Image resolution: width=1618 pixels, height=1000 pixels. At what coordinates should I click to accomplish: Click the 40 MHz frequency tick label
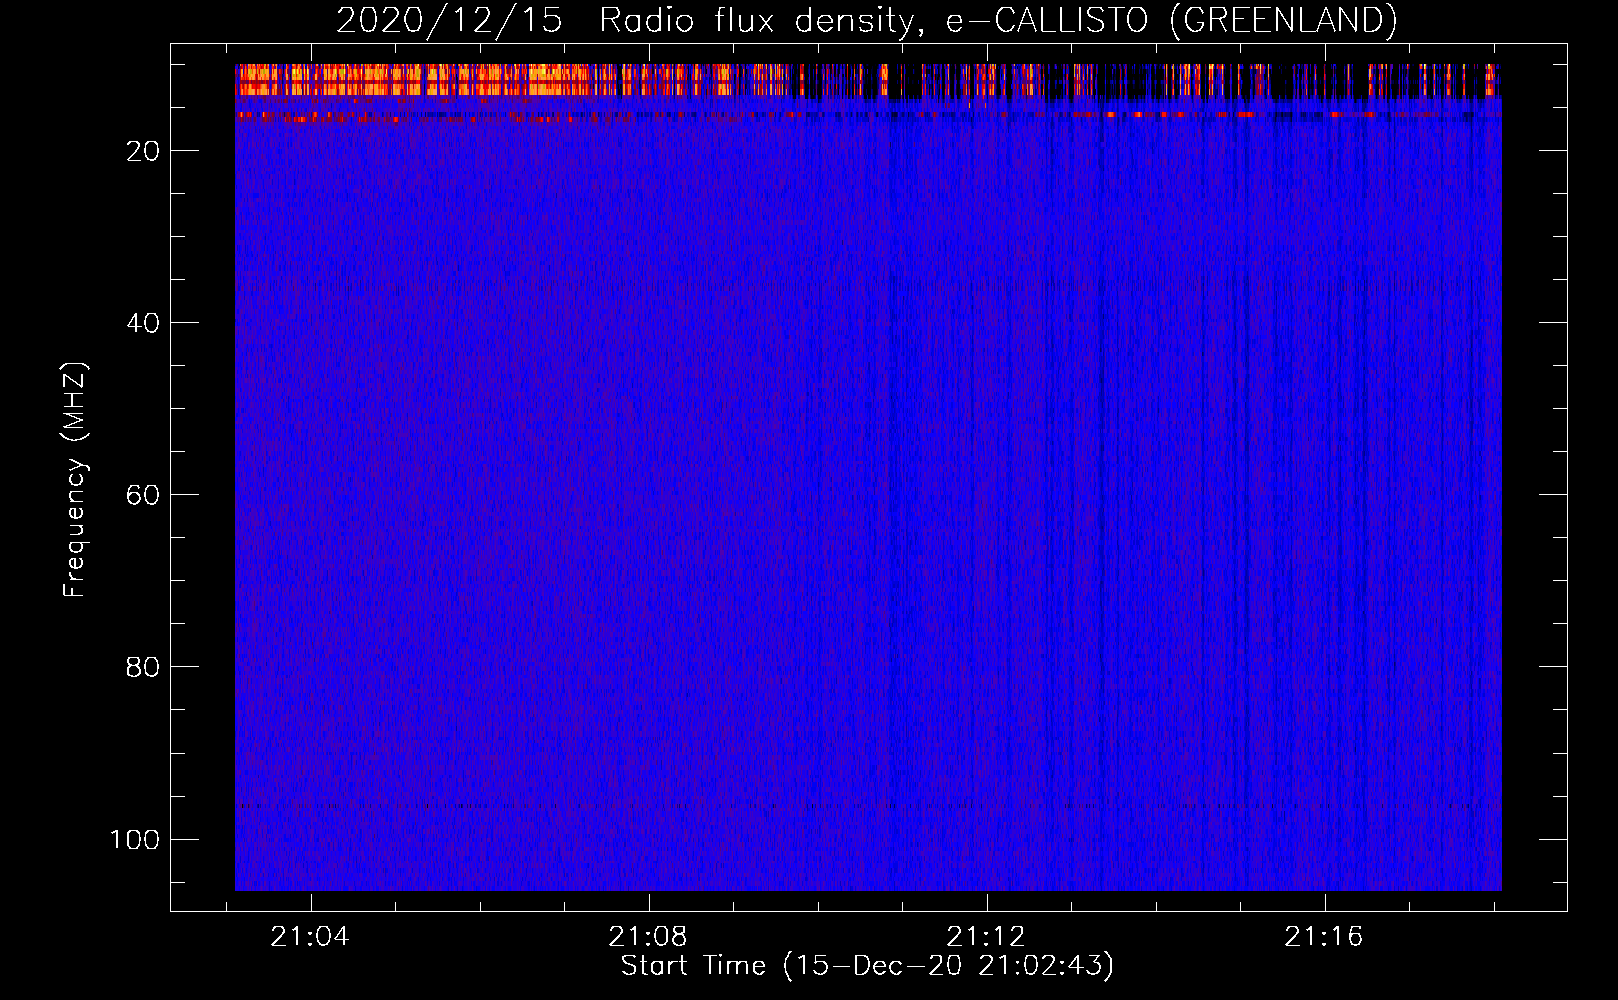click(143, 323)
